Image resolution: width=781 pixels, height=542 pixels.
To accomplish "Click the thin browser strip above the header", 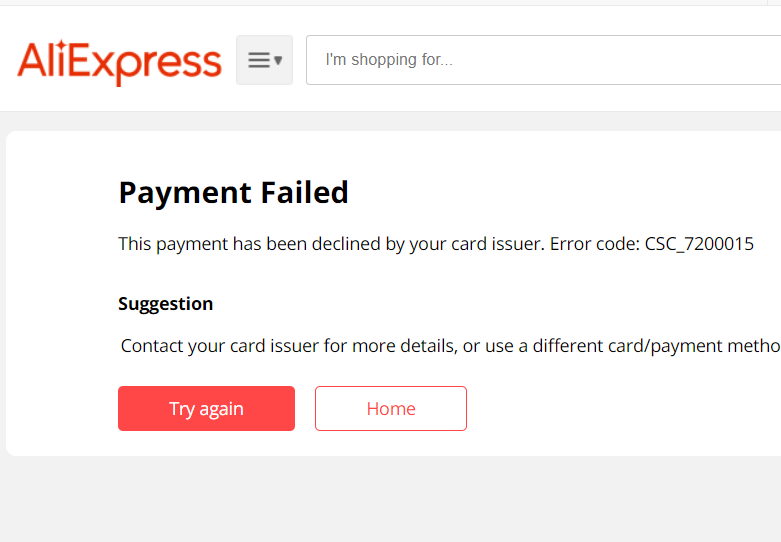I will click(390, 2).
